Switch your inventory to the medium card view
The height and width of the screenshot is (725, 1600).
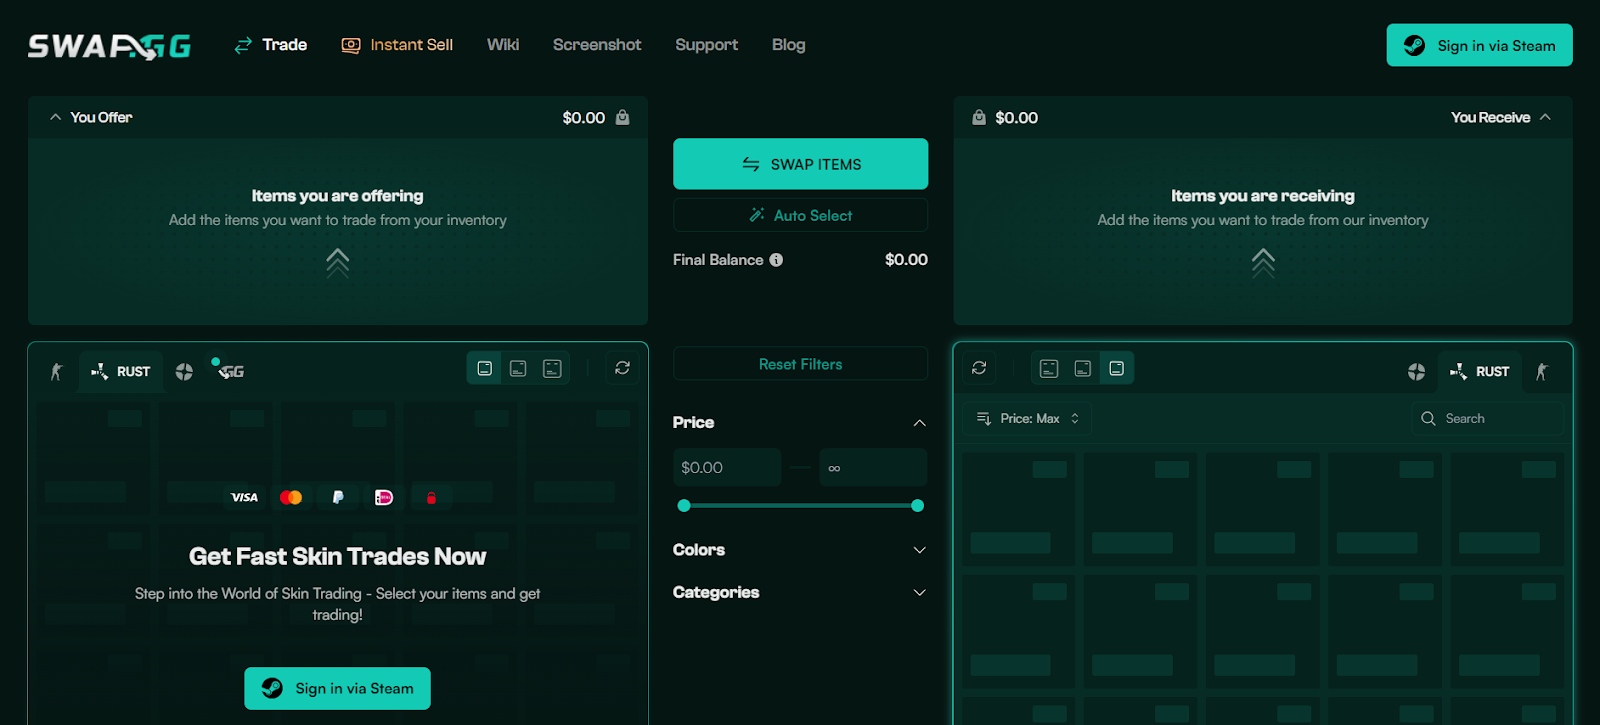point(518,368)
